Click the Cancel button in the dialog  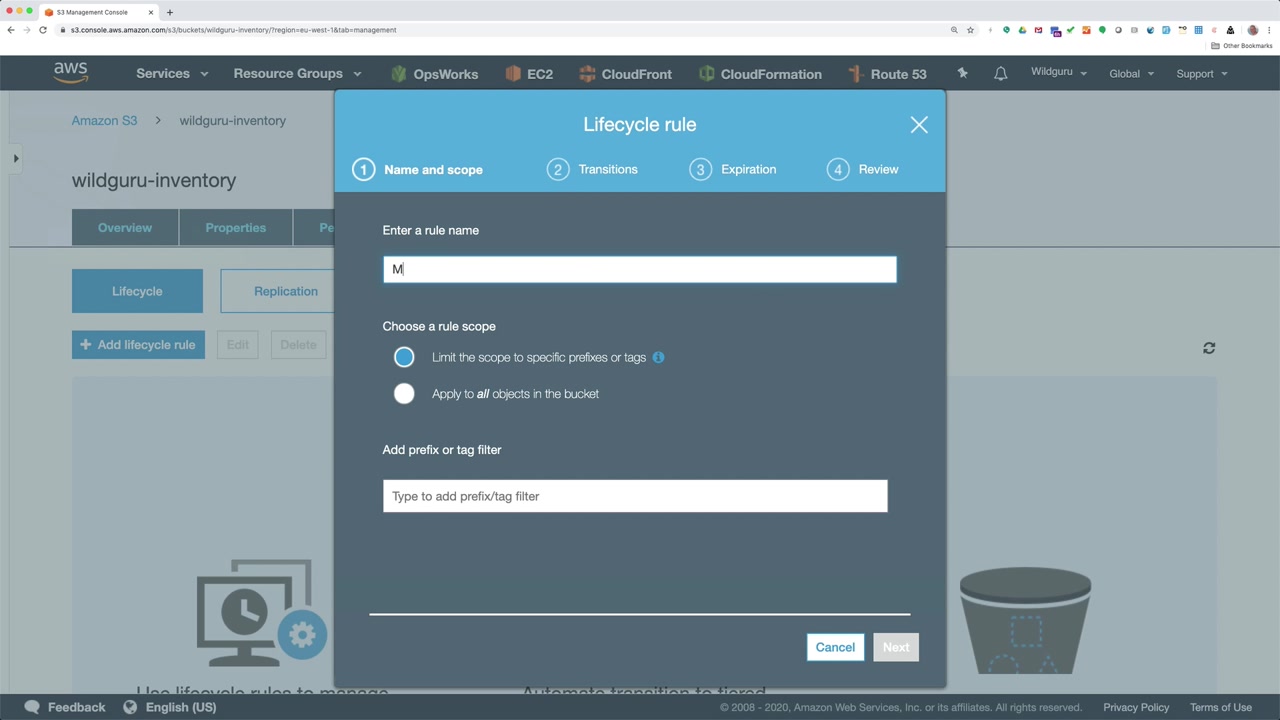point(835,647)
